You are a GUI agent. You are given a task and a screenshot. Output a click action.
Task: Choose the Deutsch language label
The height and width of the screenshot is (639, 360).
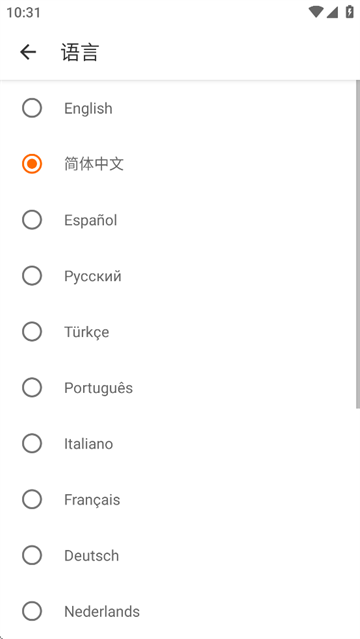click(92, 556)
